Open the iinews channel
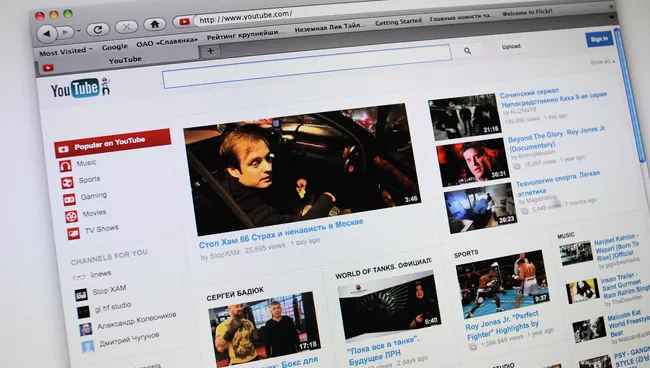Screen dimensions: 650x368 [x=101, y=274]
